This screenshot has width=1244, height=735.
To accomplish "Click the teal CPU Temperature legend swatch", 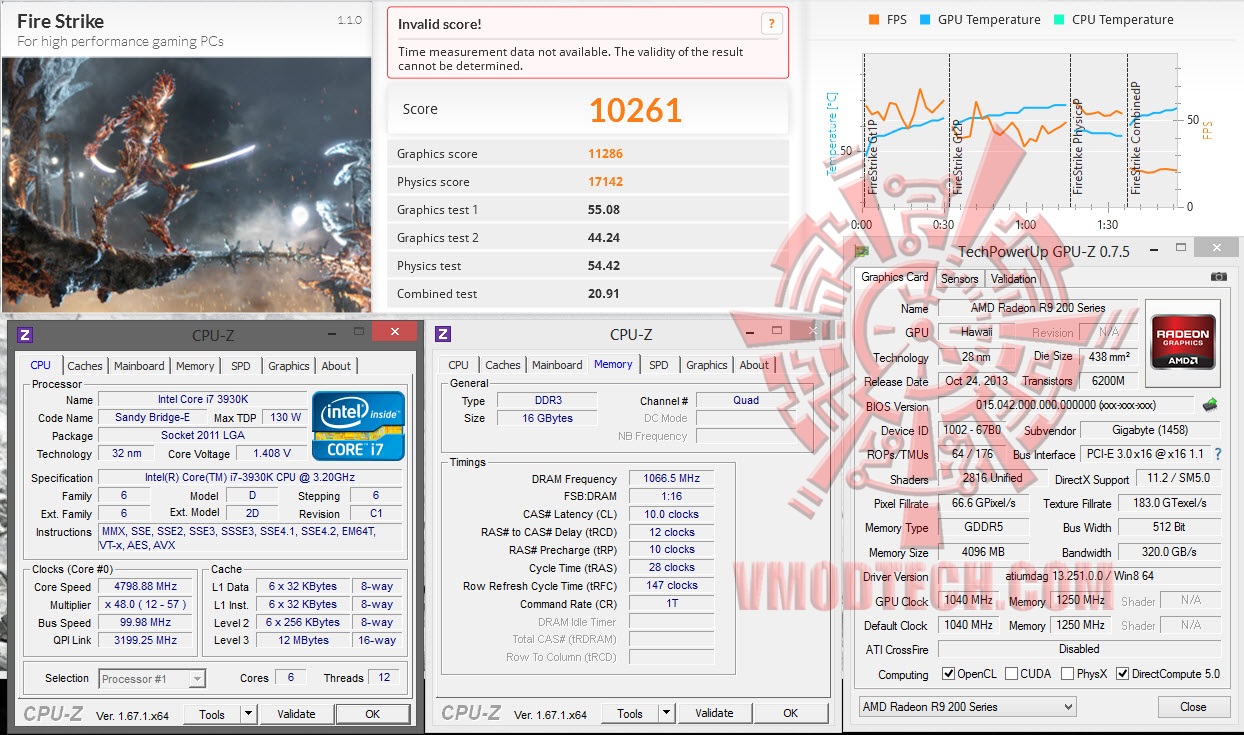I will (x=1059, y=19).
